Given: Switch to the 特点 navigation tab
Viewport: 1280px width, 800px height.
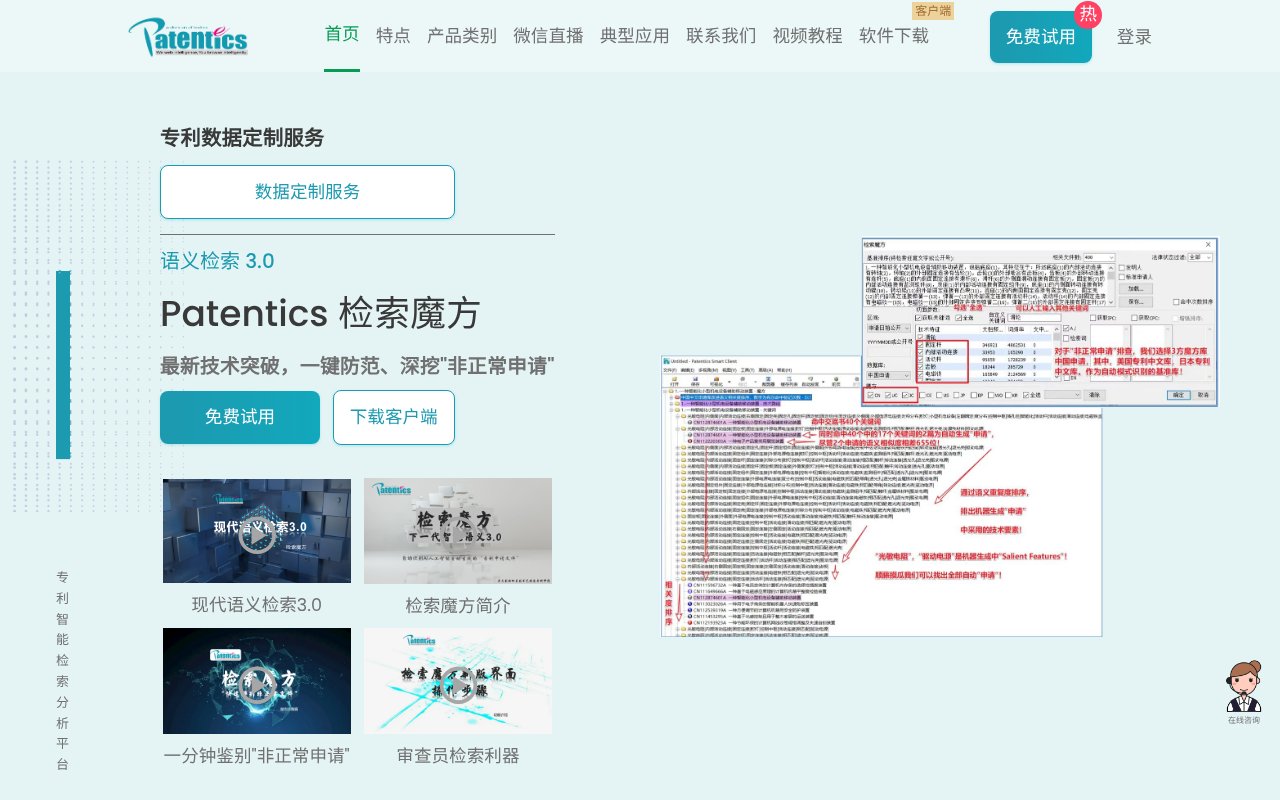Looking at the screenshot, I should click(x=393, y=35).
